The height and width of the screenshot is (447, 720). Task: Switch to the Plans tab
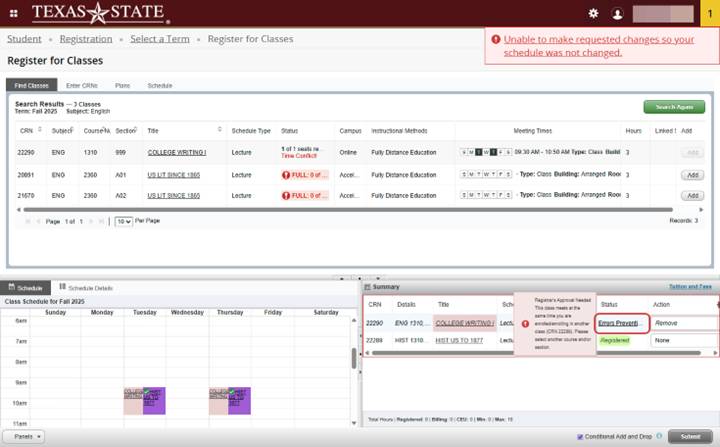(122, 86)
